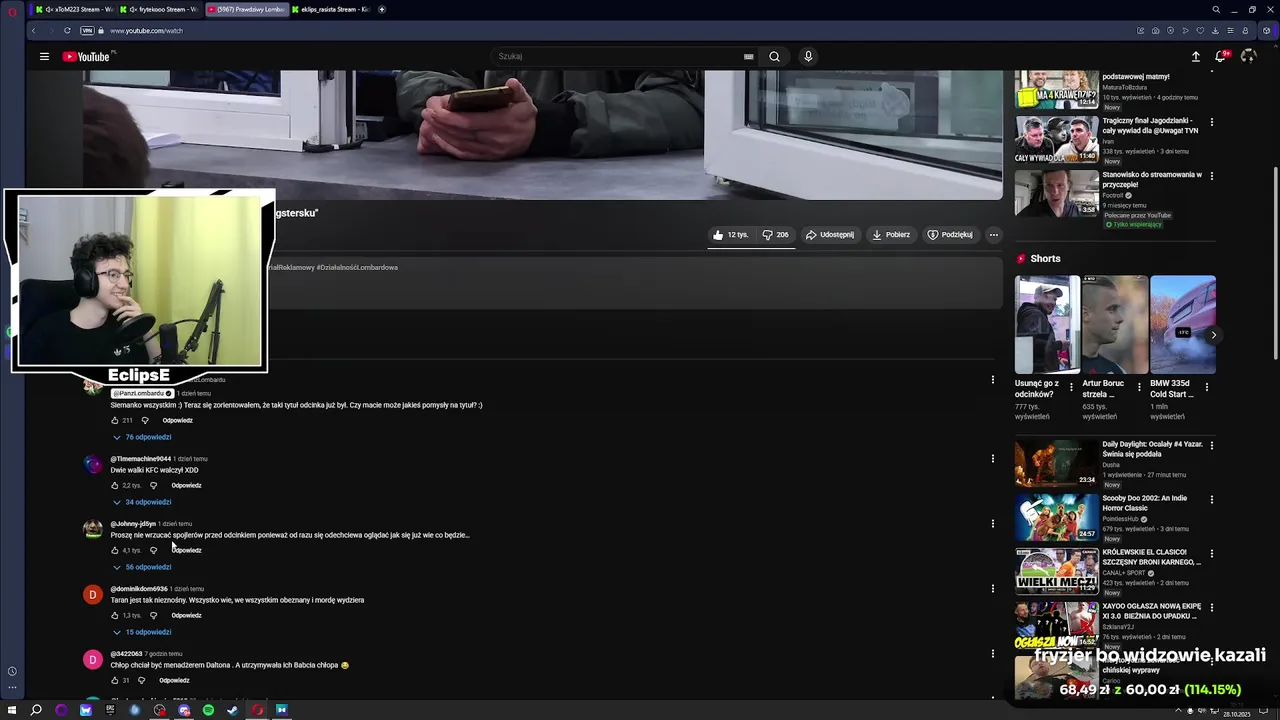
Task: Like the comment by @Timemachine9044
Action: 115,485
